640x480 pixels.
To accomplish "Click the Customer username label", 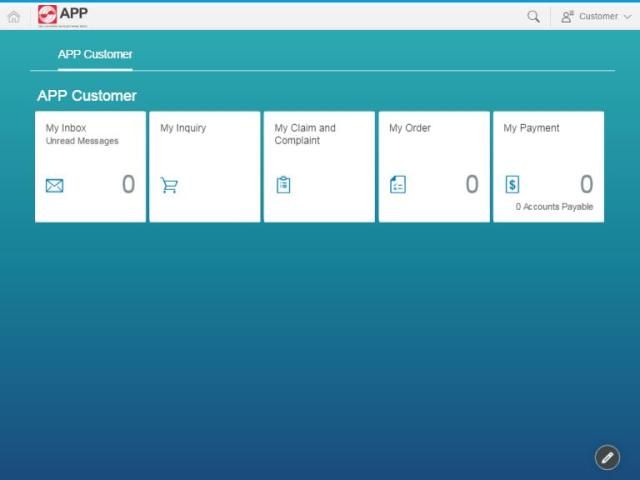I will coord(598,16).
